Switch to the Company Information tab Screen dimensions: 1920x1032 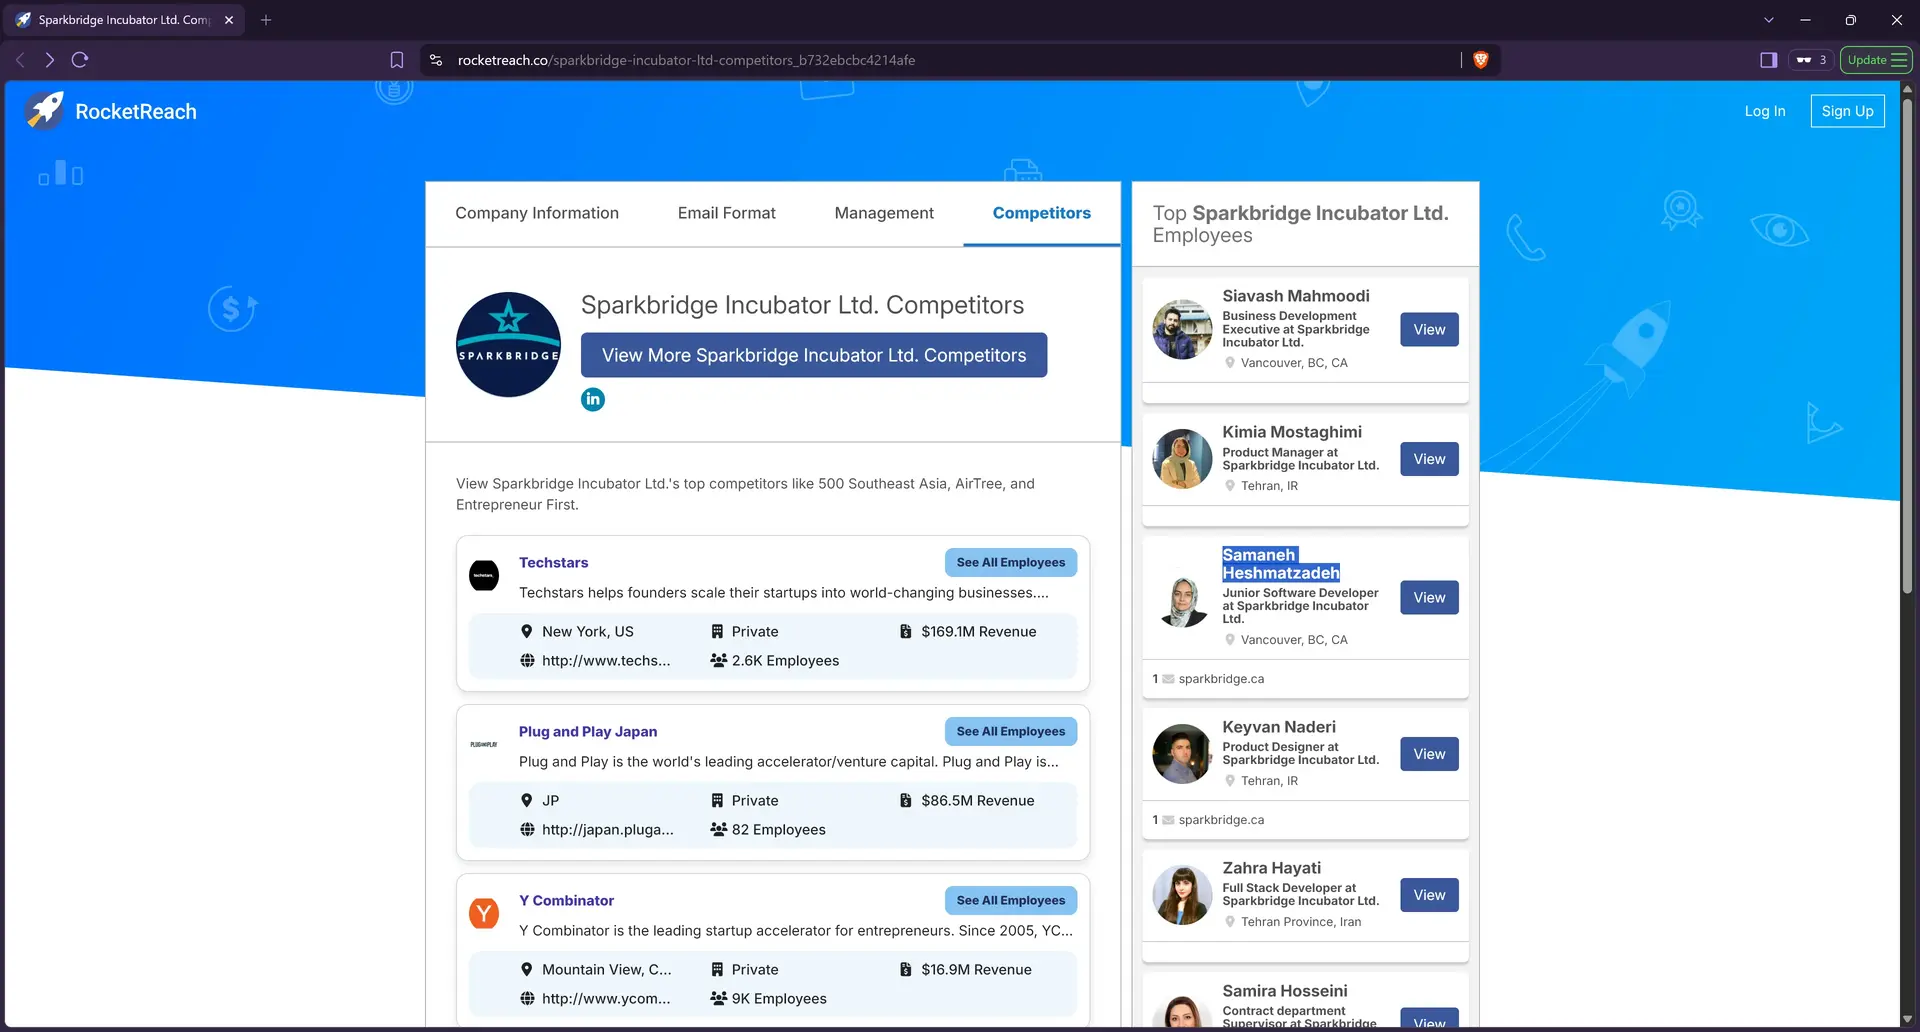point(537,213)
